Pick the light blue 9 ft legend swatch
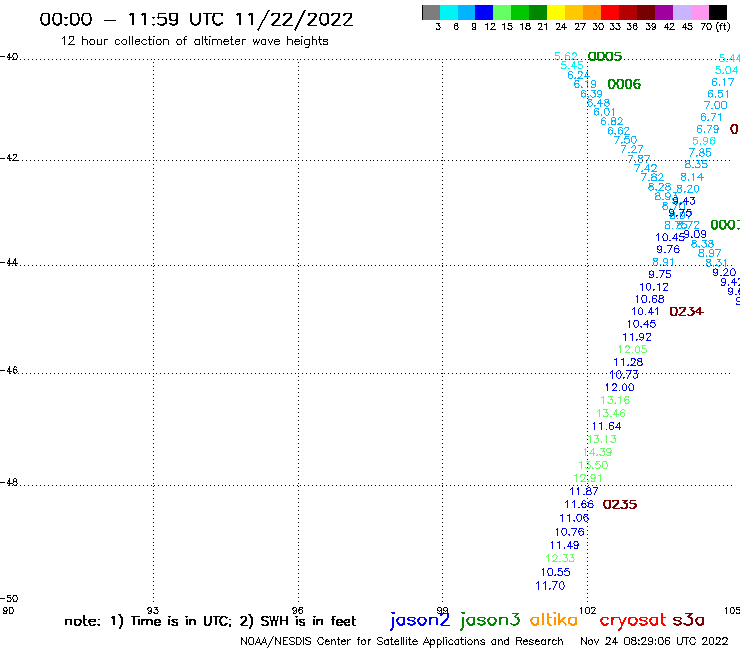The image size is (740, 650). [x=467, y=12]
